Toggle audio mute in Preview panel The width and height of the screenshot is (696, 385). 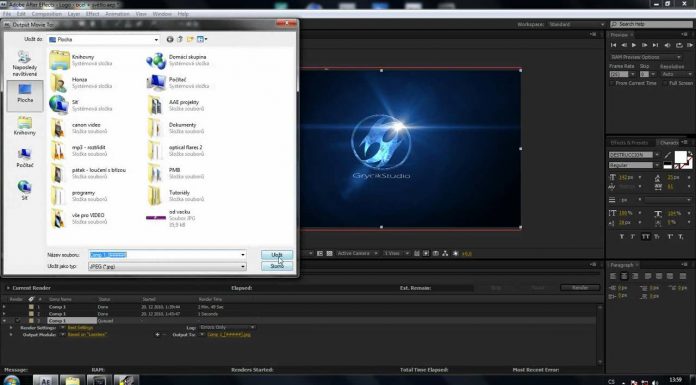point(667,45)
